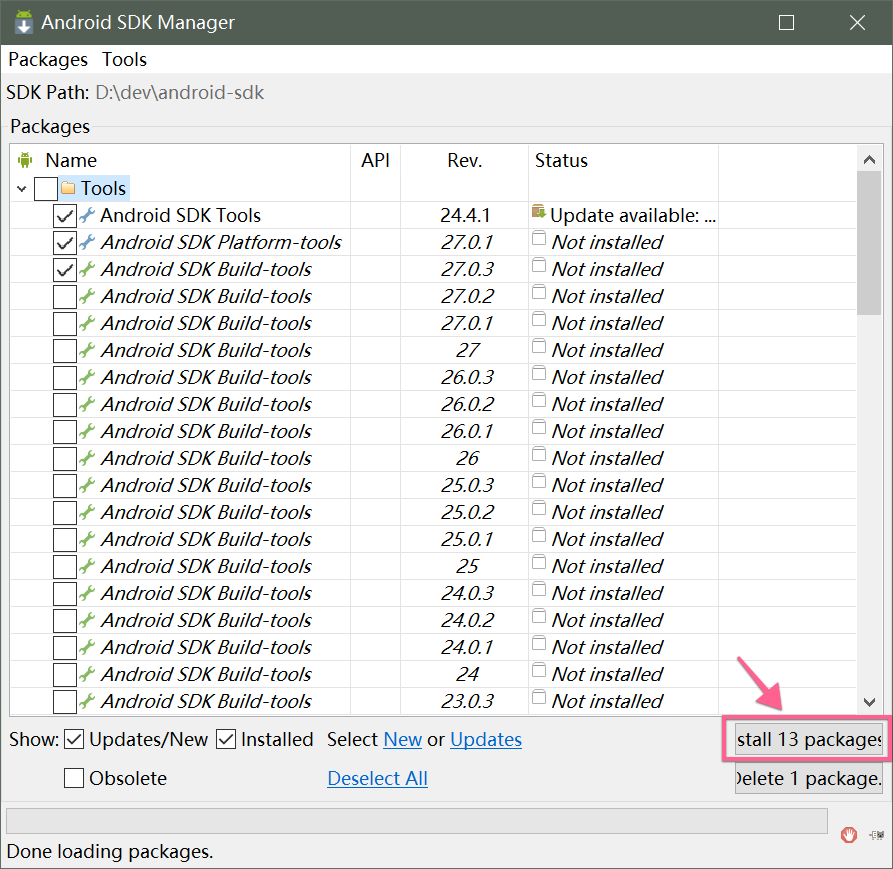Click the wrench icon beside Android SDK Platform-tools
Image resolution: width=893 pixels, height=869 pixels.
pos(87,242)
